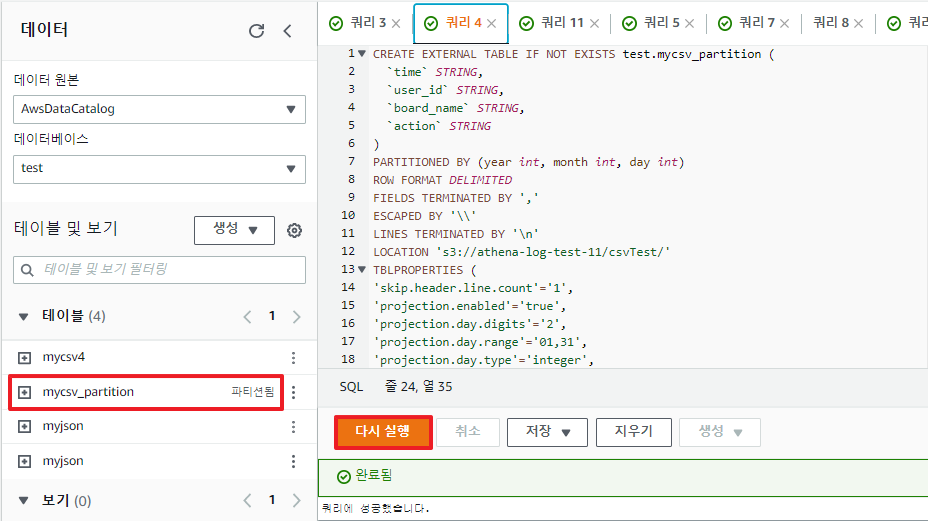Place cursor on the LOCATION s3 path line
This screenshot has height=521, width=928.
point(521,252)
